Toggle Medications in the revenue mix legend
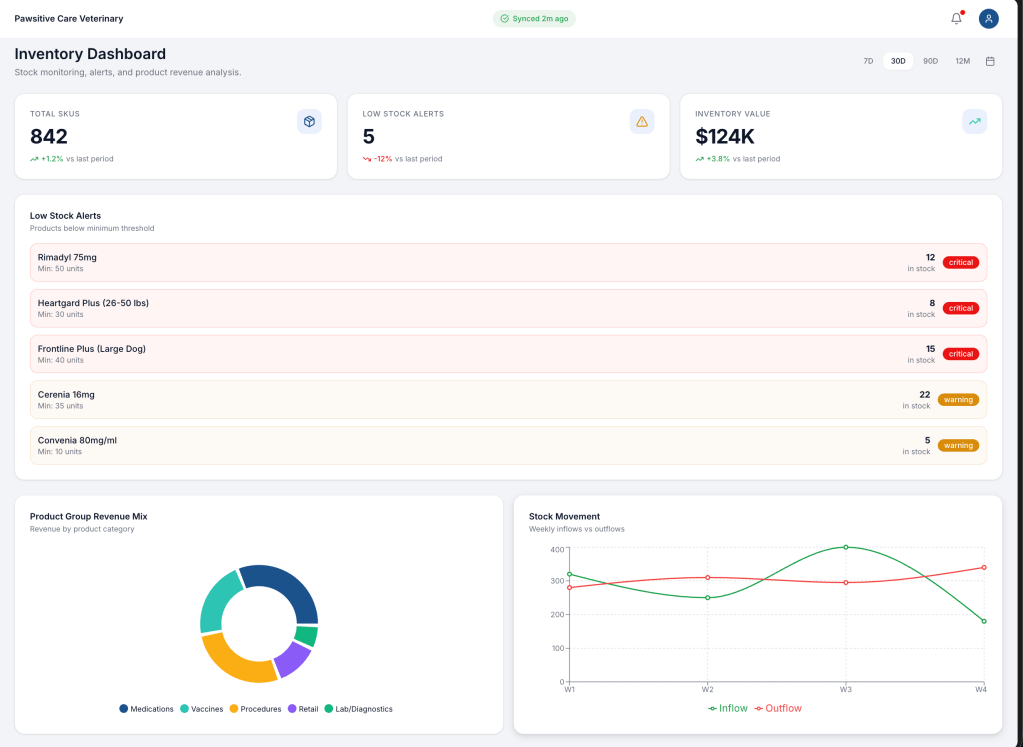This screenshot has height=747, width=1023. click(x=146, y=709)
